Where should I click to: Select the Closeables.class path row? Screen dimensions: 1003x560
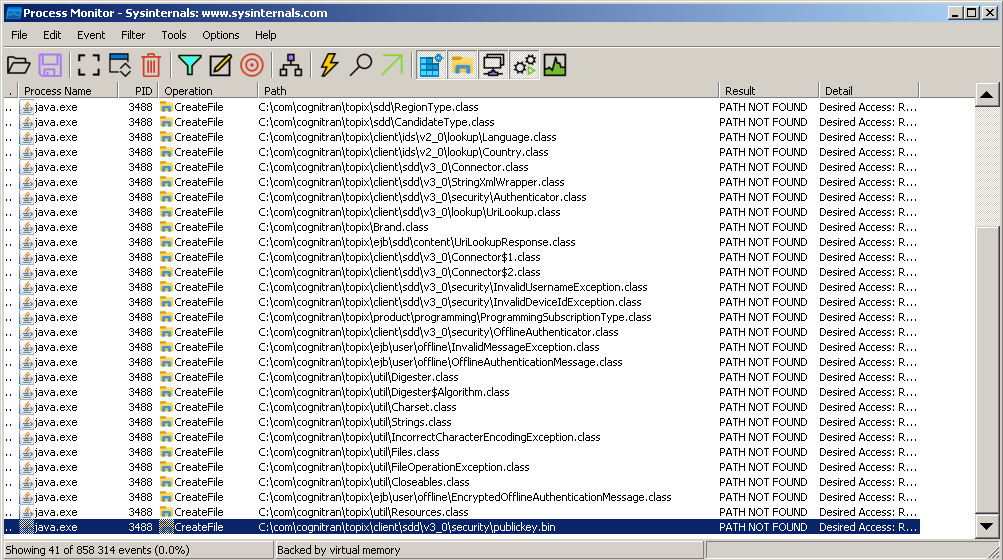click(461, 482)
